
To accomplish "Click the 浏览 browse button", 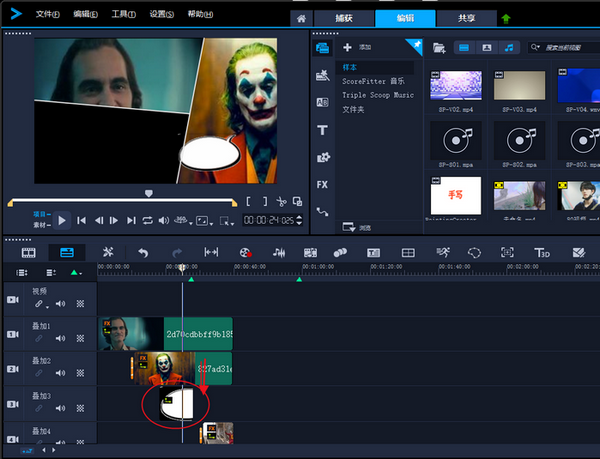I will (x=357, y=227).
